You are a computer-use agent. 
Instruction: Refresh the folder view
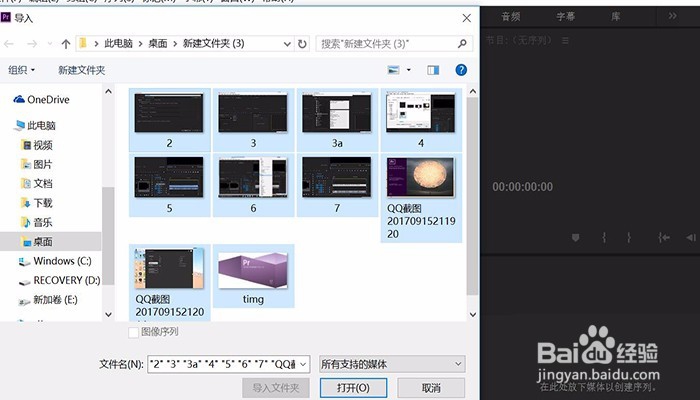tap(302, 44)
